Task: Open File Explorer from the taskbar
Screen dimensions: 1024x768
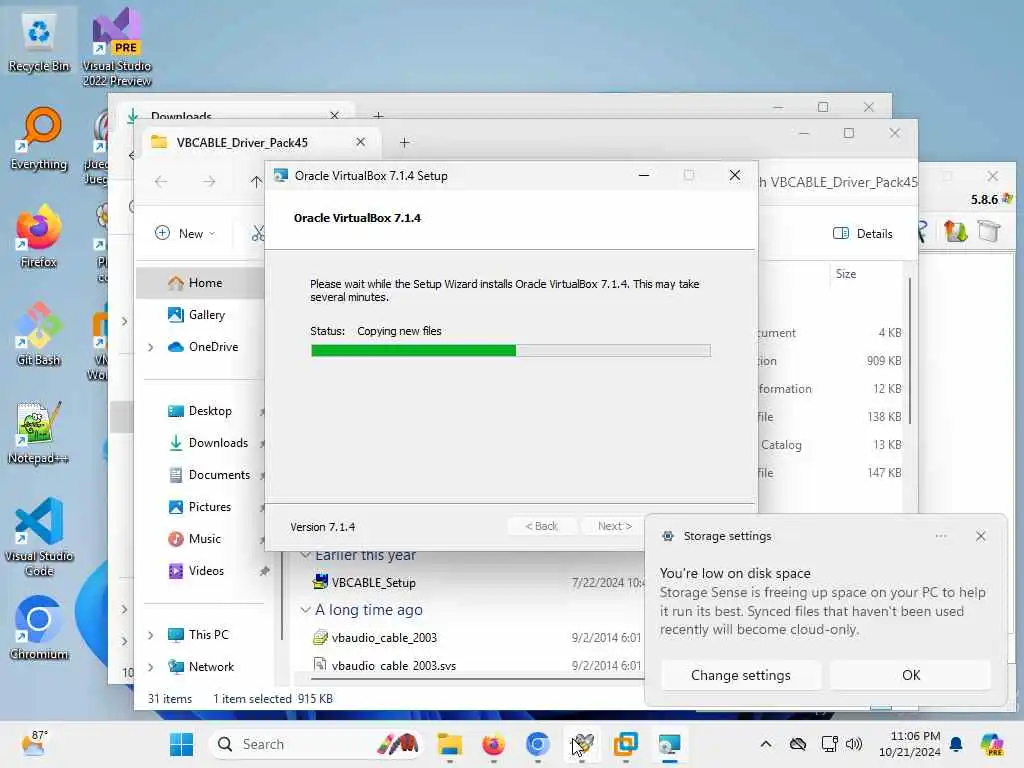Action: click(450, 744)
